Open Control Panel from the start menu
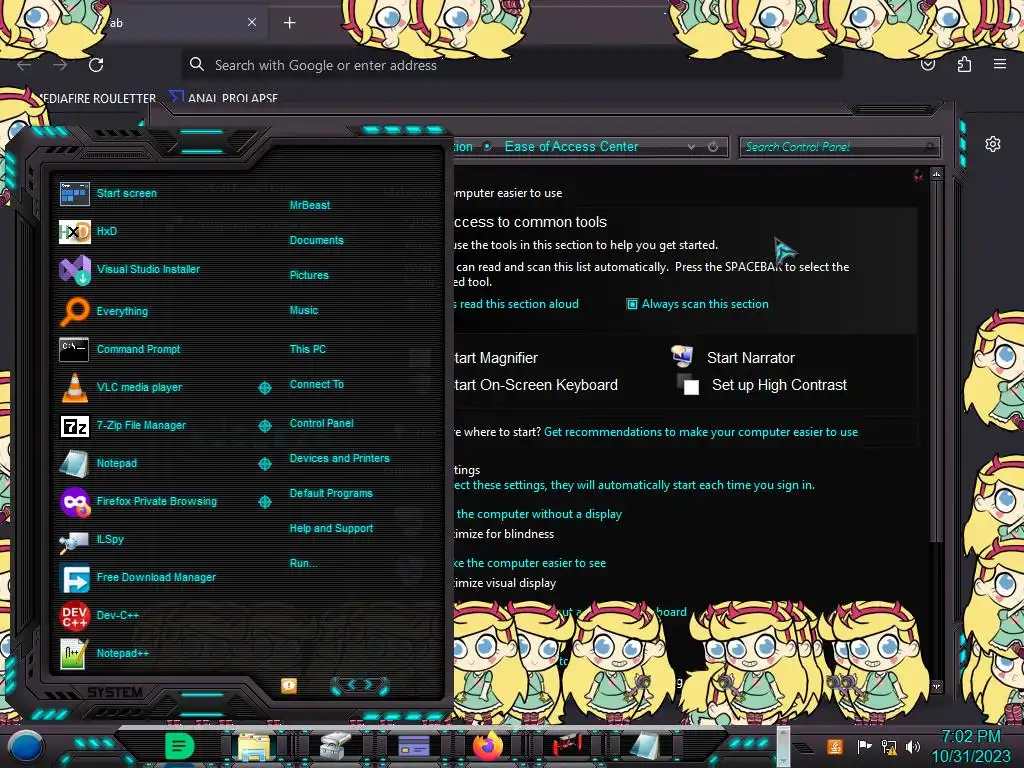The width and height of the screenshot is (1024, 768). (321, 423)
